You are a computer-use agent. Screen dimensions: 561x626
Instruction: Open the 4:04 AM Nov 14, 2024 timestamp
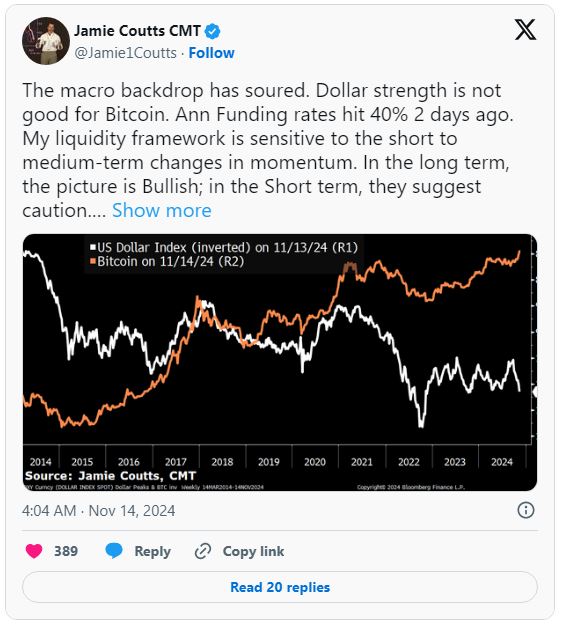99,511
